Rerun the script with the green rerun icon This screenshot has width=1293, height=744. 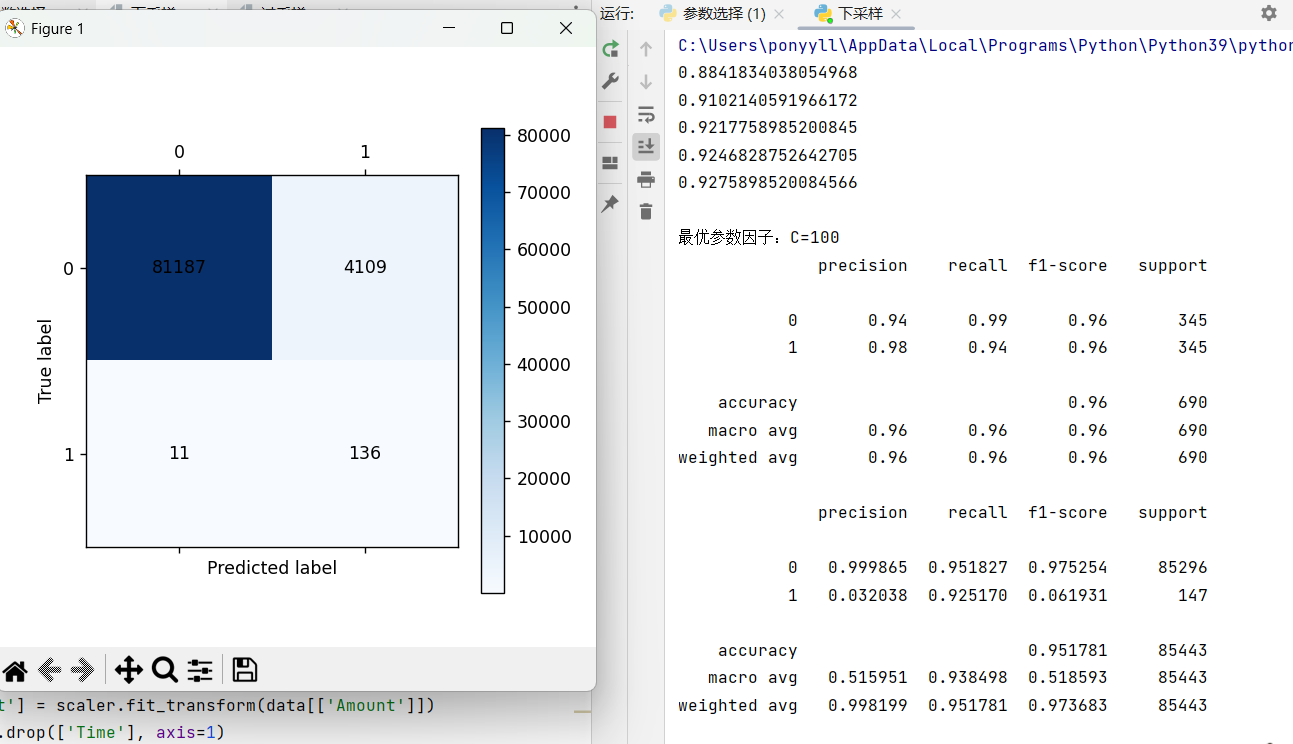tap(610, 49)
